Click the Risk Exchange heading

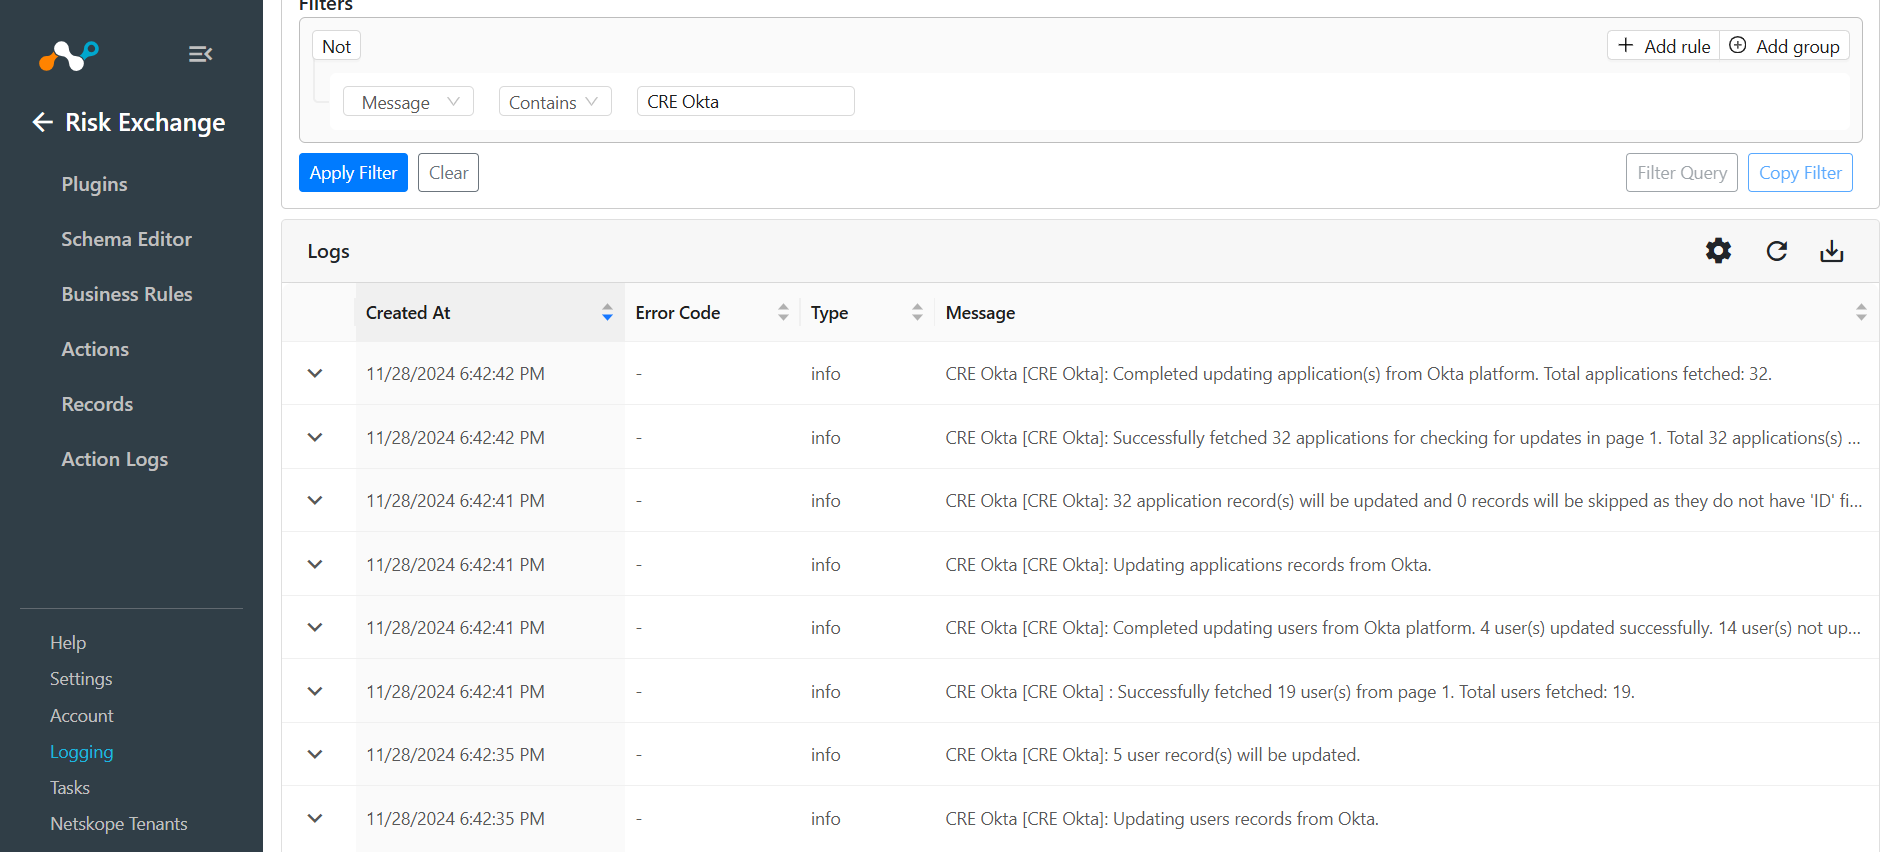pyautogui.click(x=145, y=122)
